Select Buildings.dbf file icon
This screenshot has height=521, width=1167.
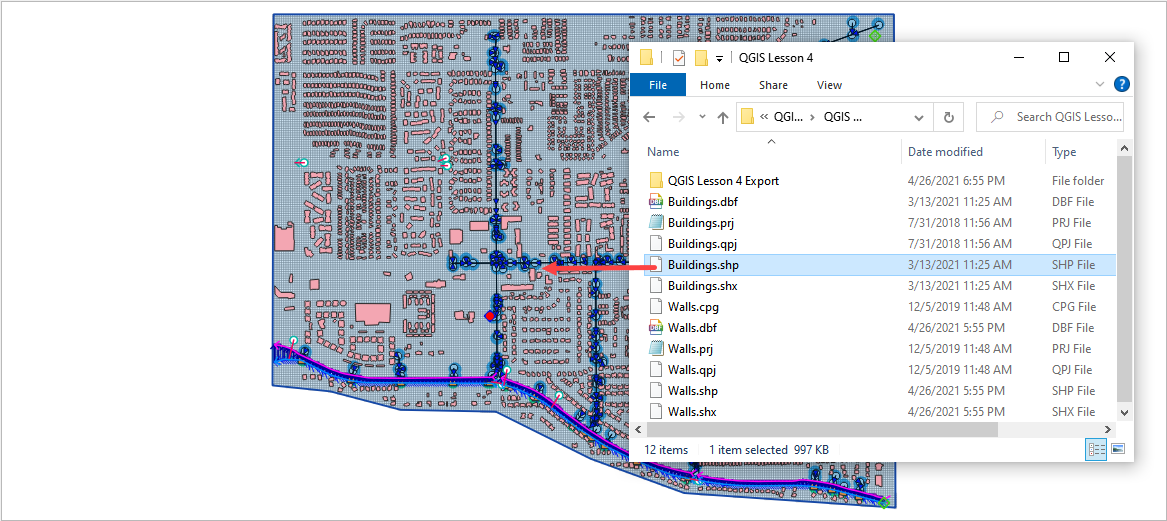coord(656,202)
